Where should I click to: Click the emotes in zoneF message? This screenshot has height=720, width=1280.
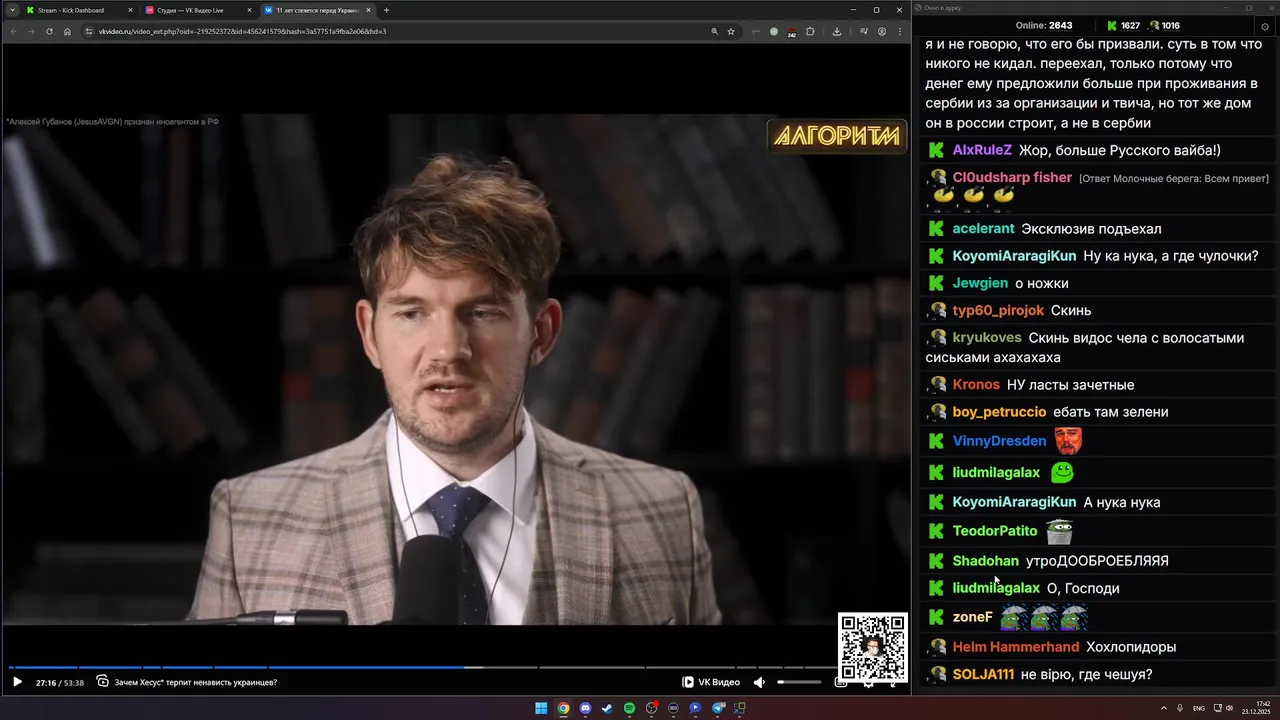[1044, 618]
